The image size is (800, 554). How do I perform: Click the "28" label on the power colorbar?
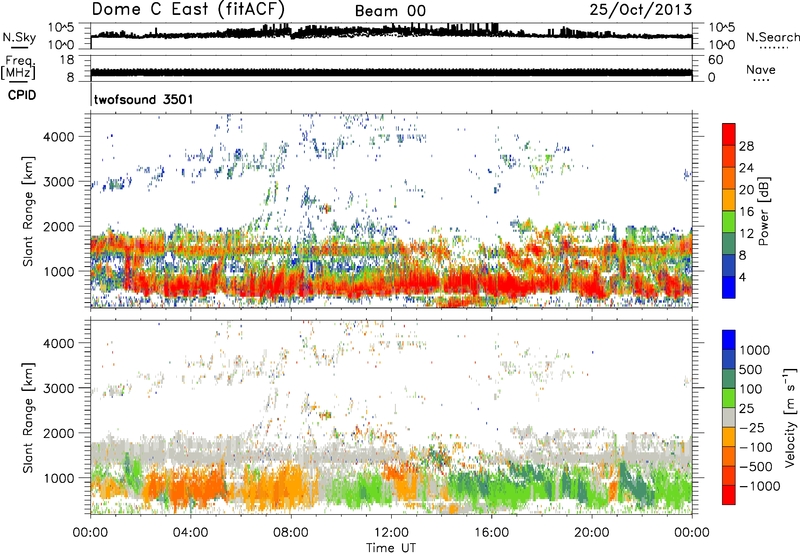click(746, 146)
